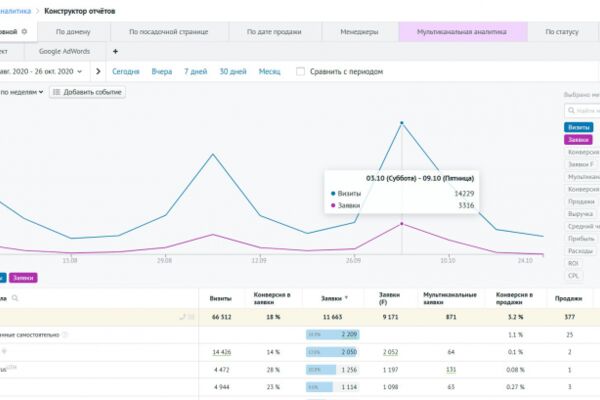Open the по неделям grouping dropdown

tap(21, 92)
